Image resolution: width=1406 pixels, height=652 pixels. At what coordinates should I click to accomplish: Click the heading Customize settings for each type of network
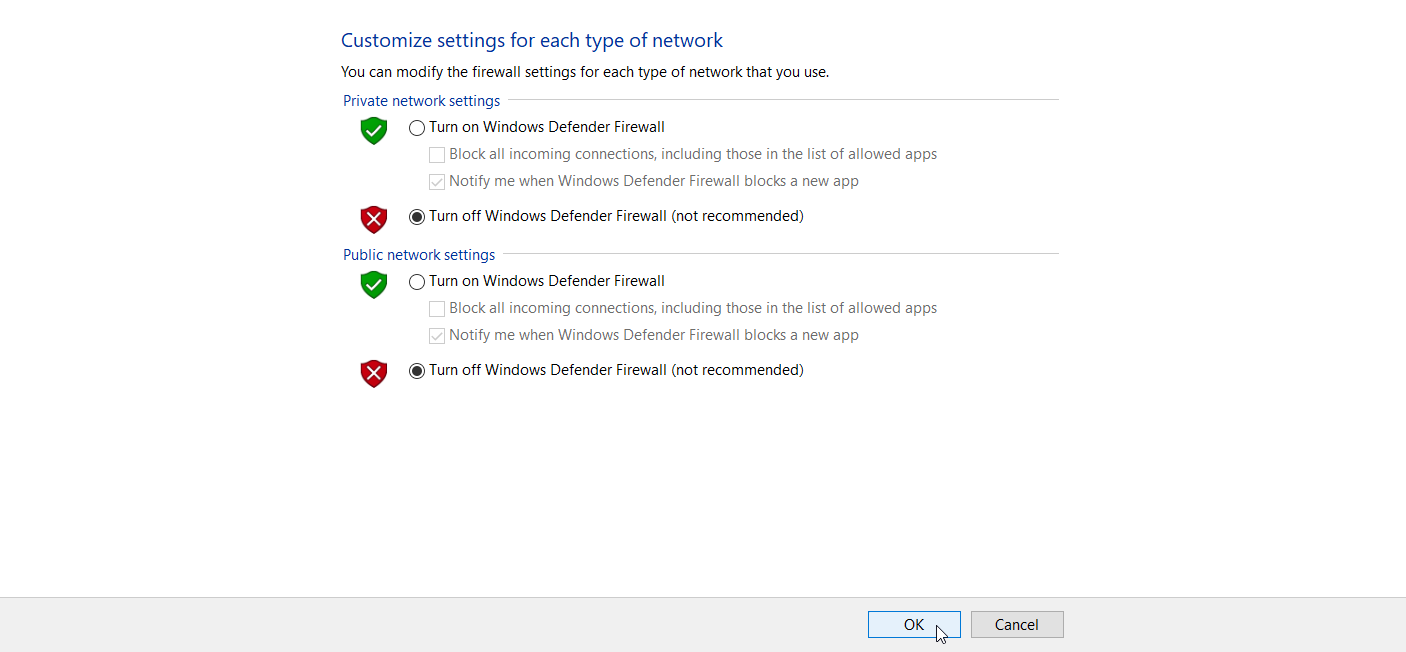click(532, 41)
